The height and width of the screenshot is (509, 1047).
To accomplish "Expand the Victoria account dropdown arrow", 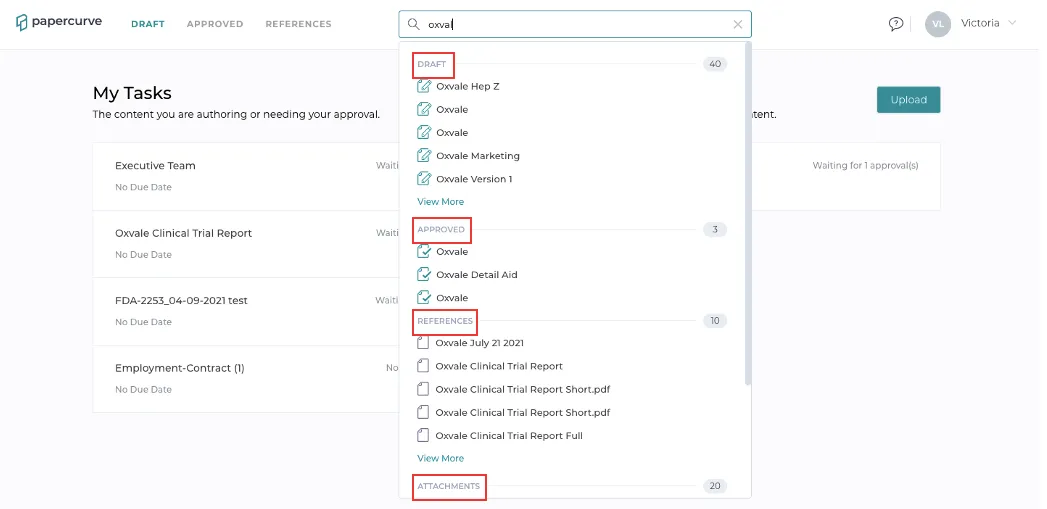I will (x=1012, y=23).
